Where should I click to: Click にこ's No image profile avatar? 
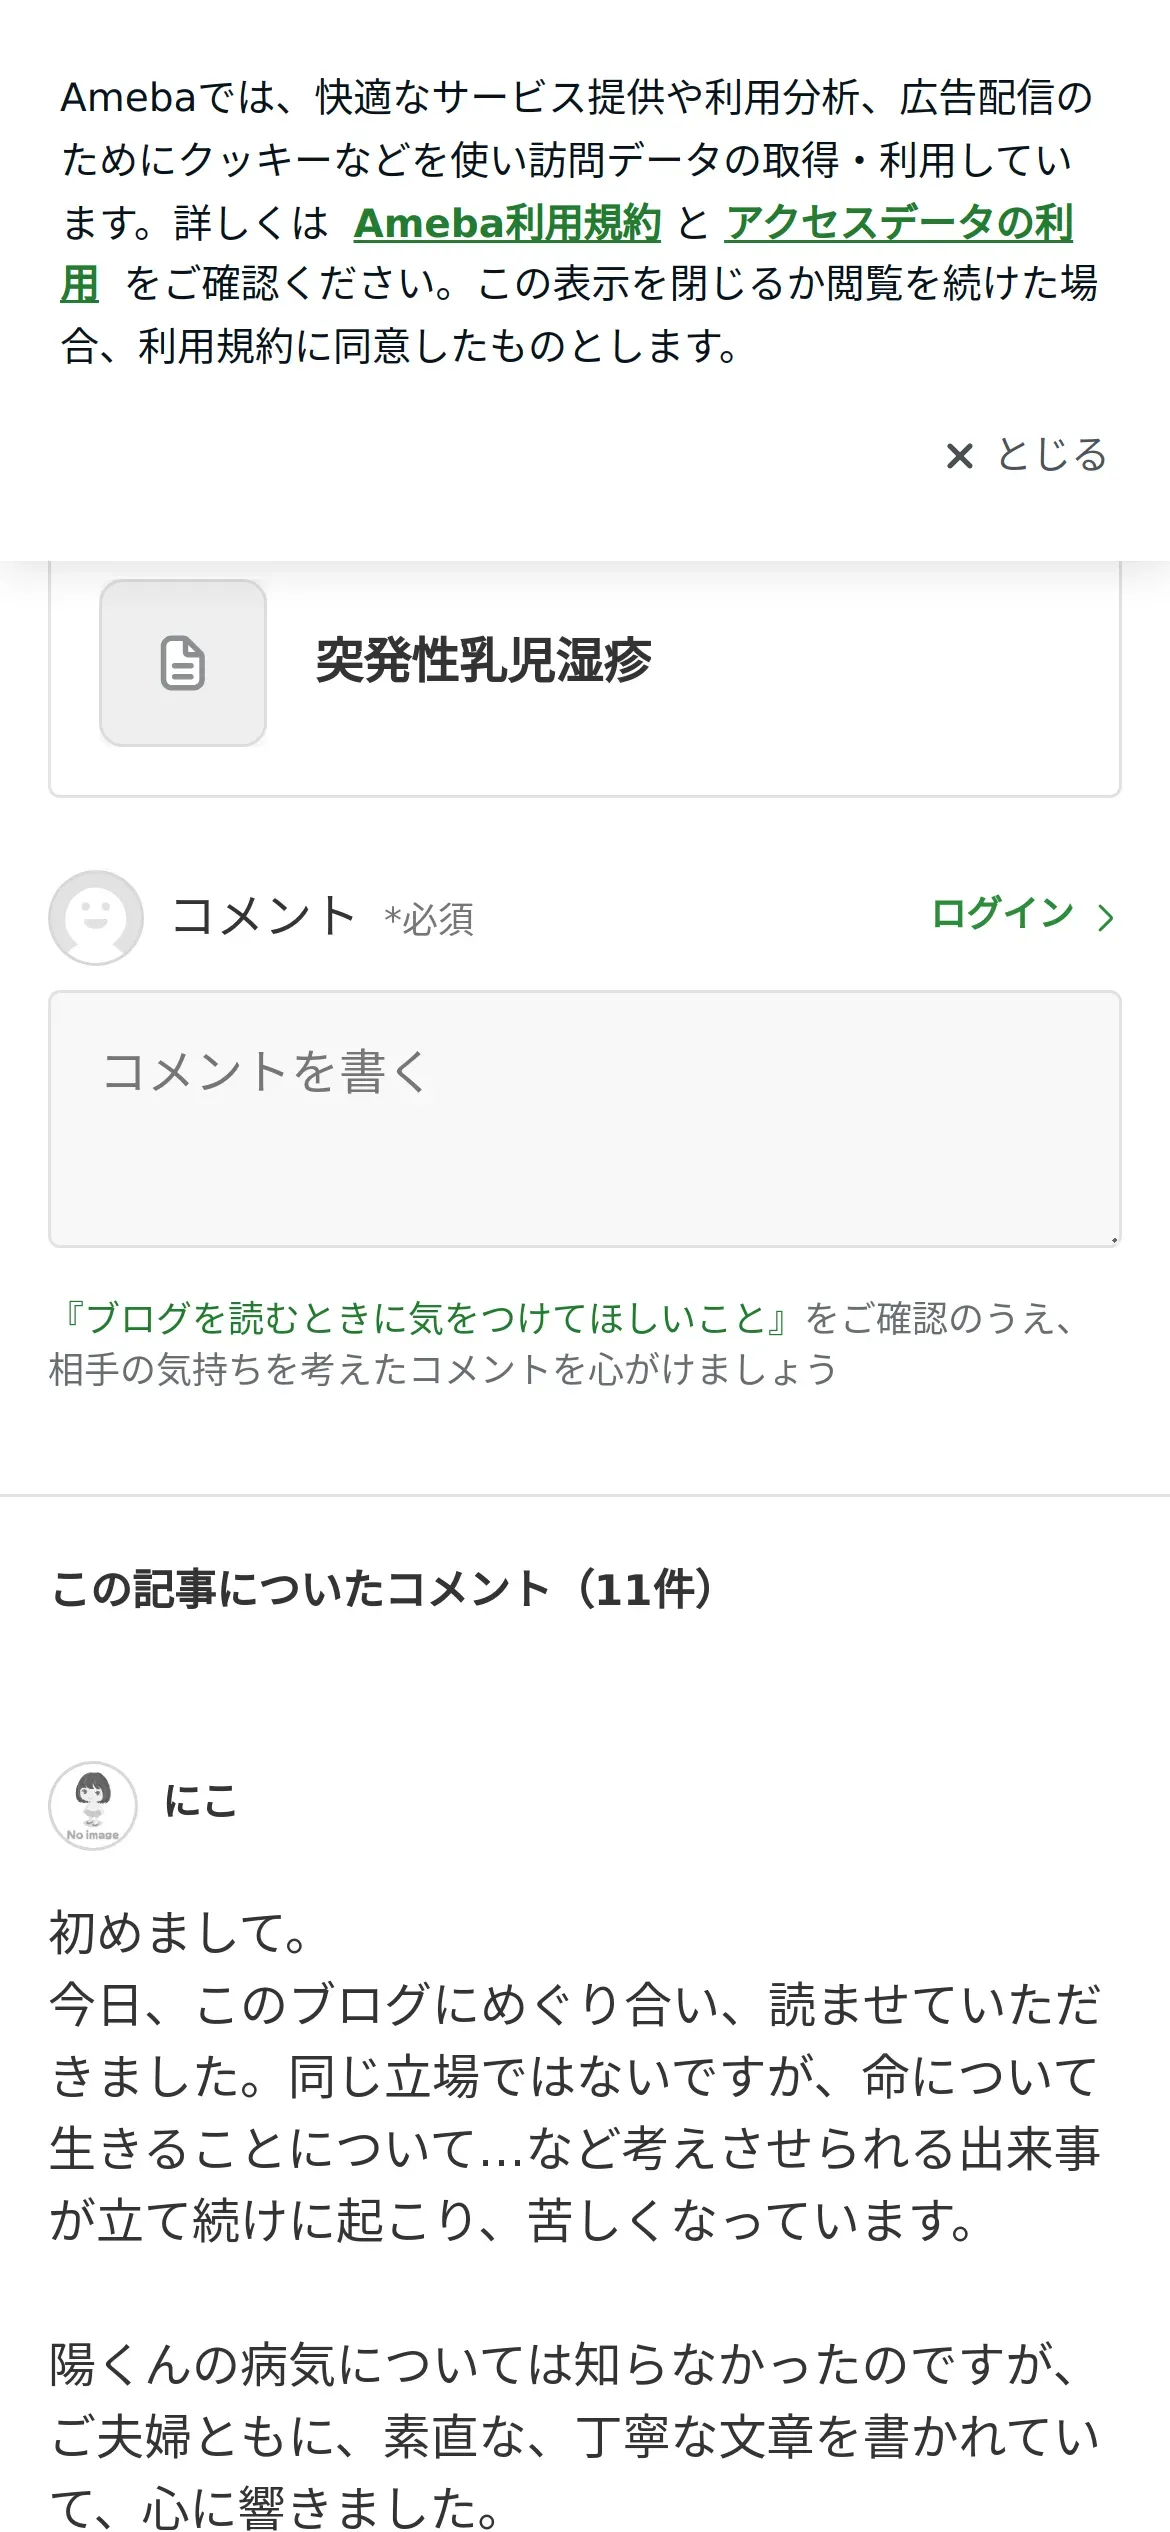click(x=93, y=1805)
